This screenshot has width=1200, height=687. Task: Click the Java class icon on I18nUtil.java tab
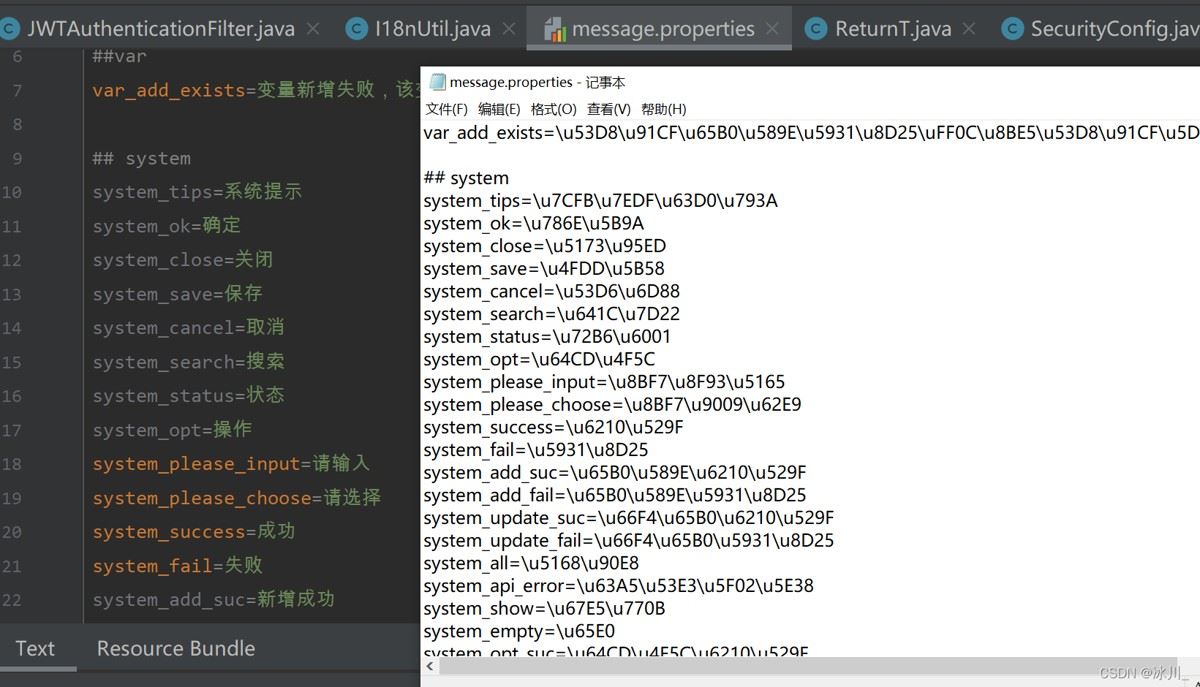tap(356, 29)
